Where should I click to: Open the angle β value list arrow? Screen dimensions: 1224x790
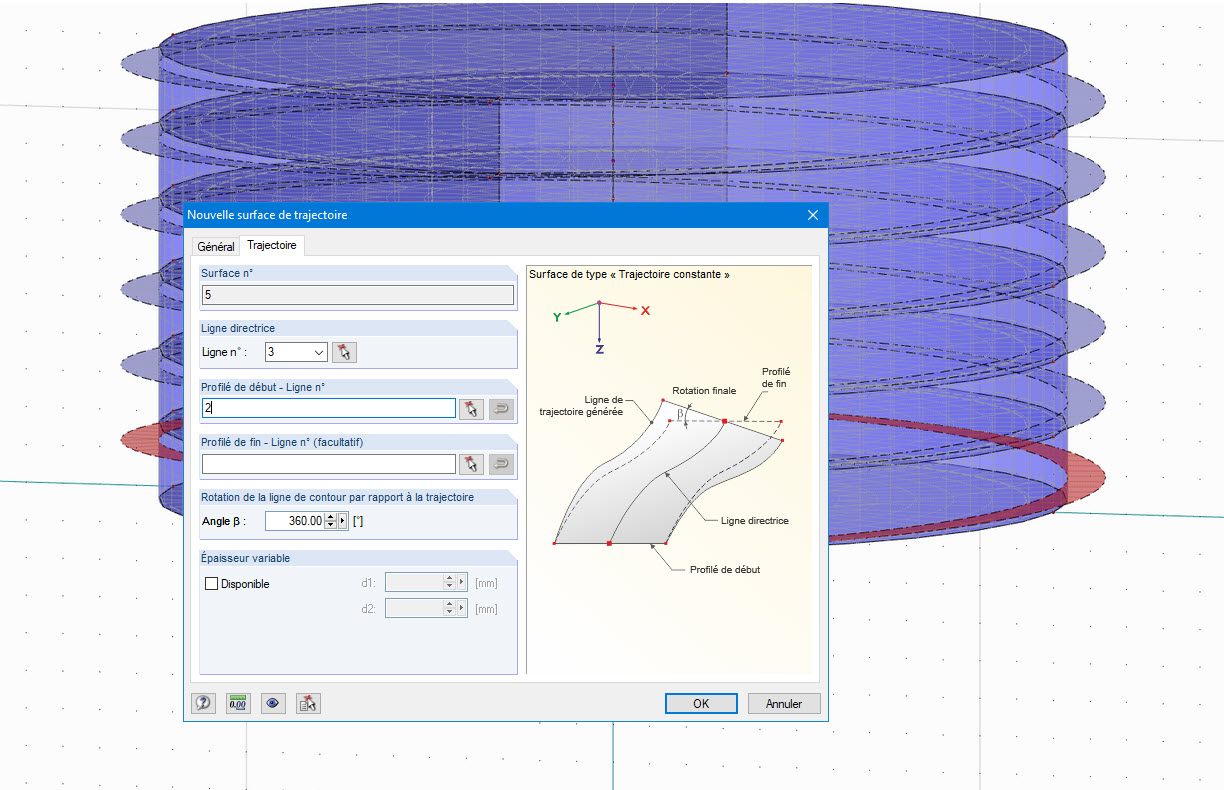click(343, 520)
